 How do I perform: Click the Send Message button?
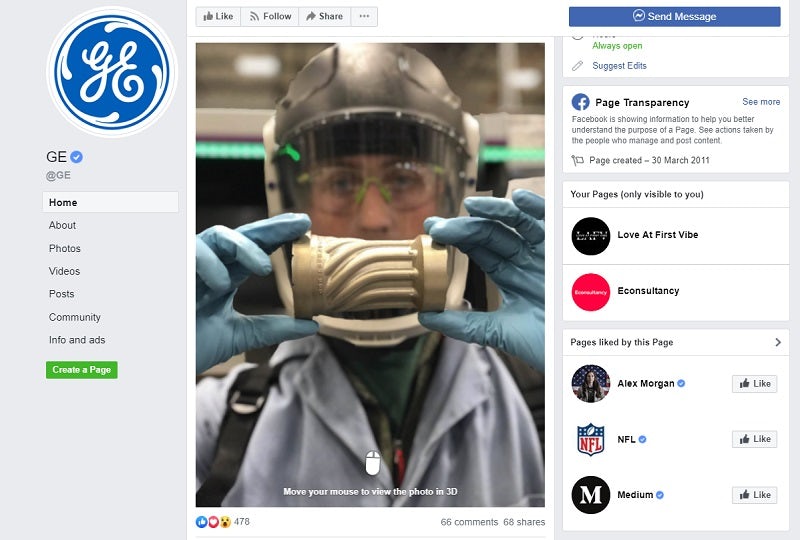click(674, 16)
